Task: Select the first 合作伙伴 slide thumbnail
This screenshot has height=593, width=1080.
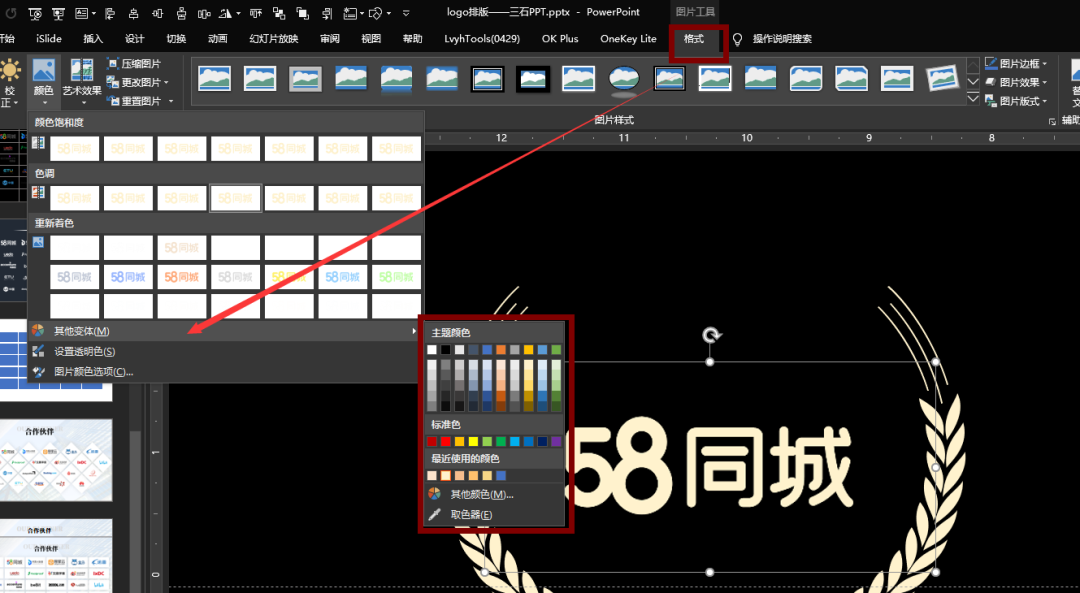Action: pos(56,460)
